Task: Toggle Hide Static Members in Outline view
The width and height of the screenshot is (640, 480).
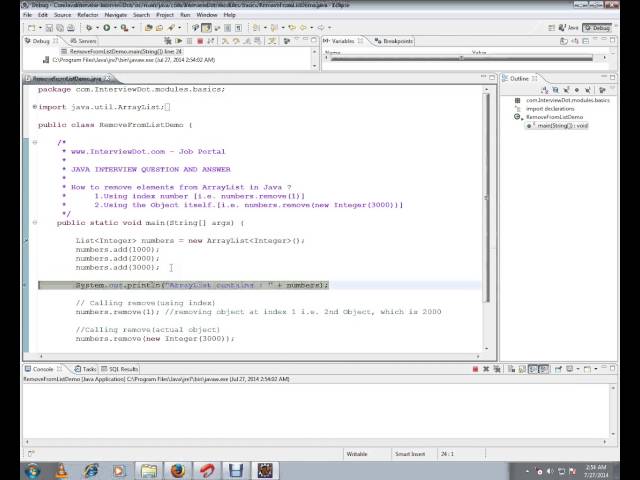Action: (566, 90)
